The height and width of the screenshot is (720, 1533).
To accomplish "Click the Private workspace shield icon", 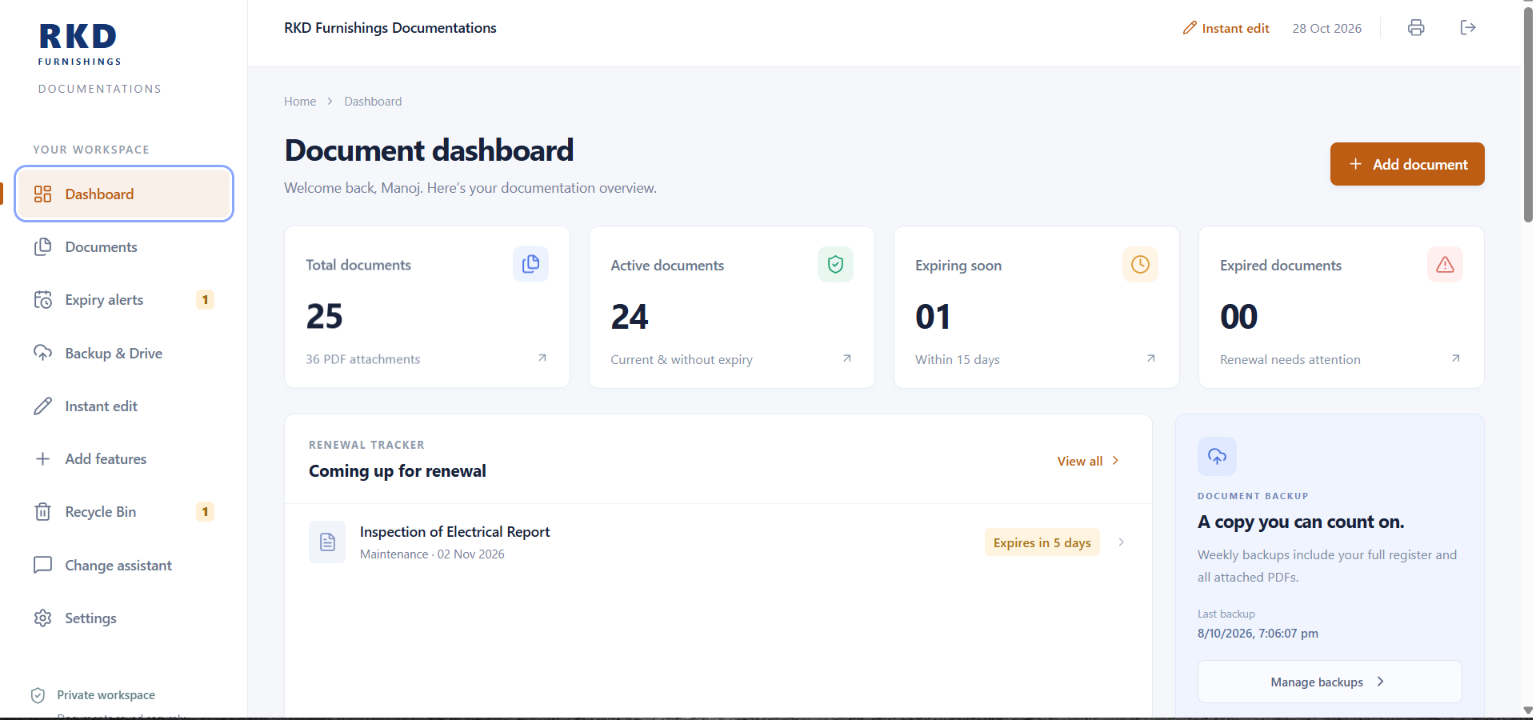I will pos(38,695).
